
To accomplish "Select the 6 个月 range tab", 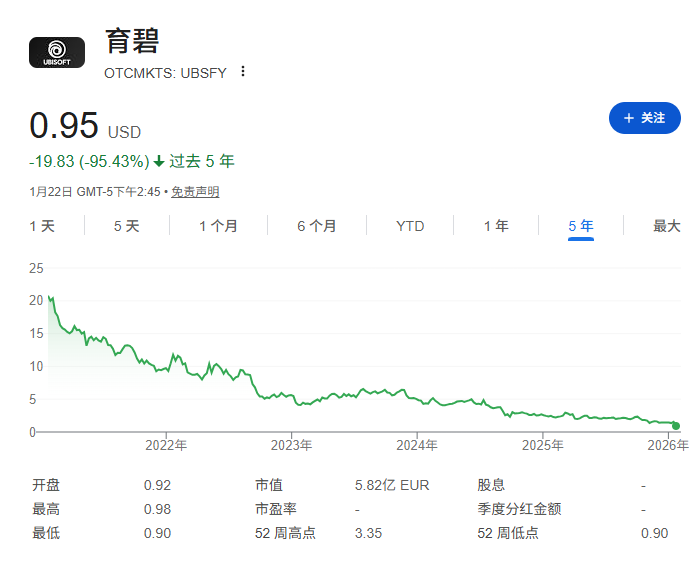I will tap(316, 226).
